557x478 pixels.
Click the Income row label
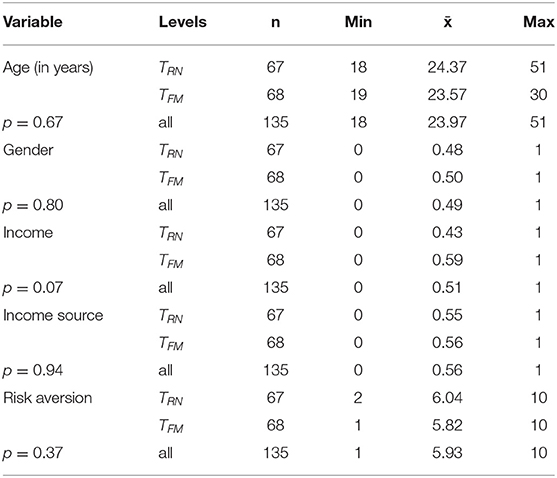point(28,233)
